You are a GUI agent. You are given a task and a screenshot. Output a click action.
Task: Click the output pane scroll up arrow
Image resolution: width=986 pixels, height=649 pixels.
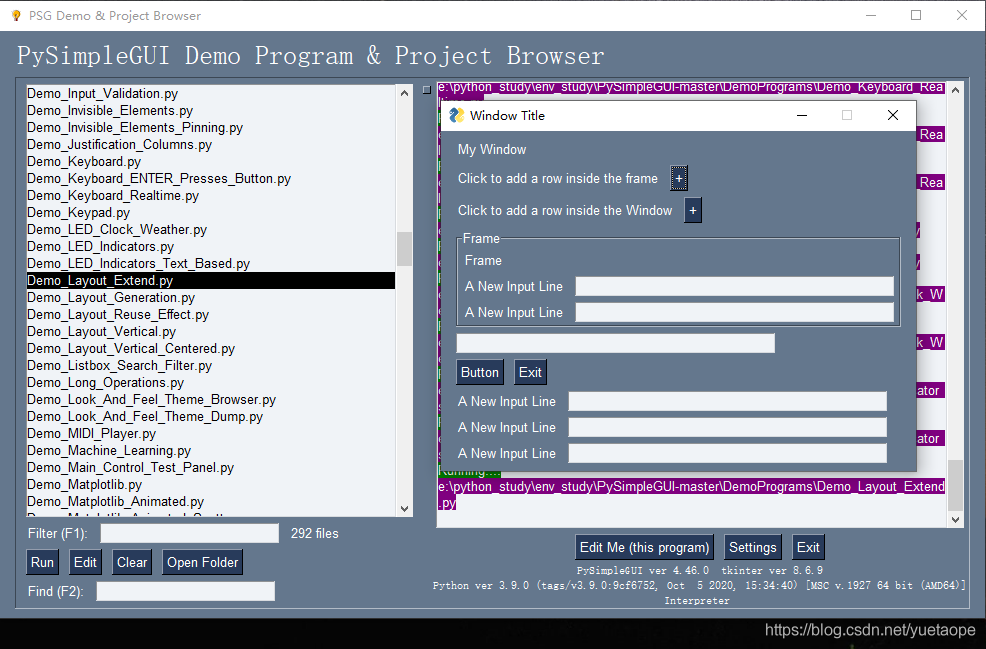[x=955, y=90]
